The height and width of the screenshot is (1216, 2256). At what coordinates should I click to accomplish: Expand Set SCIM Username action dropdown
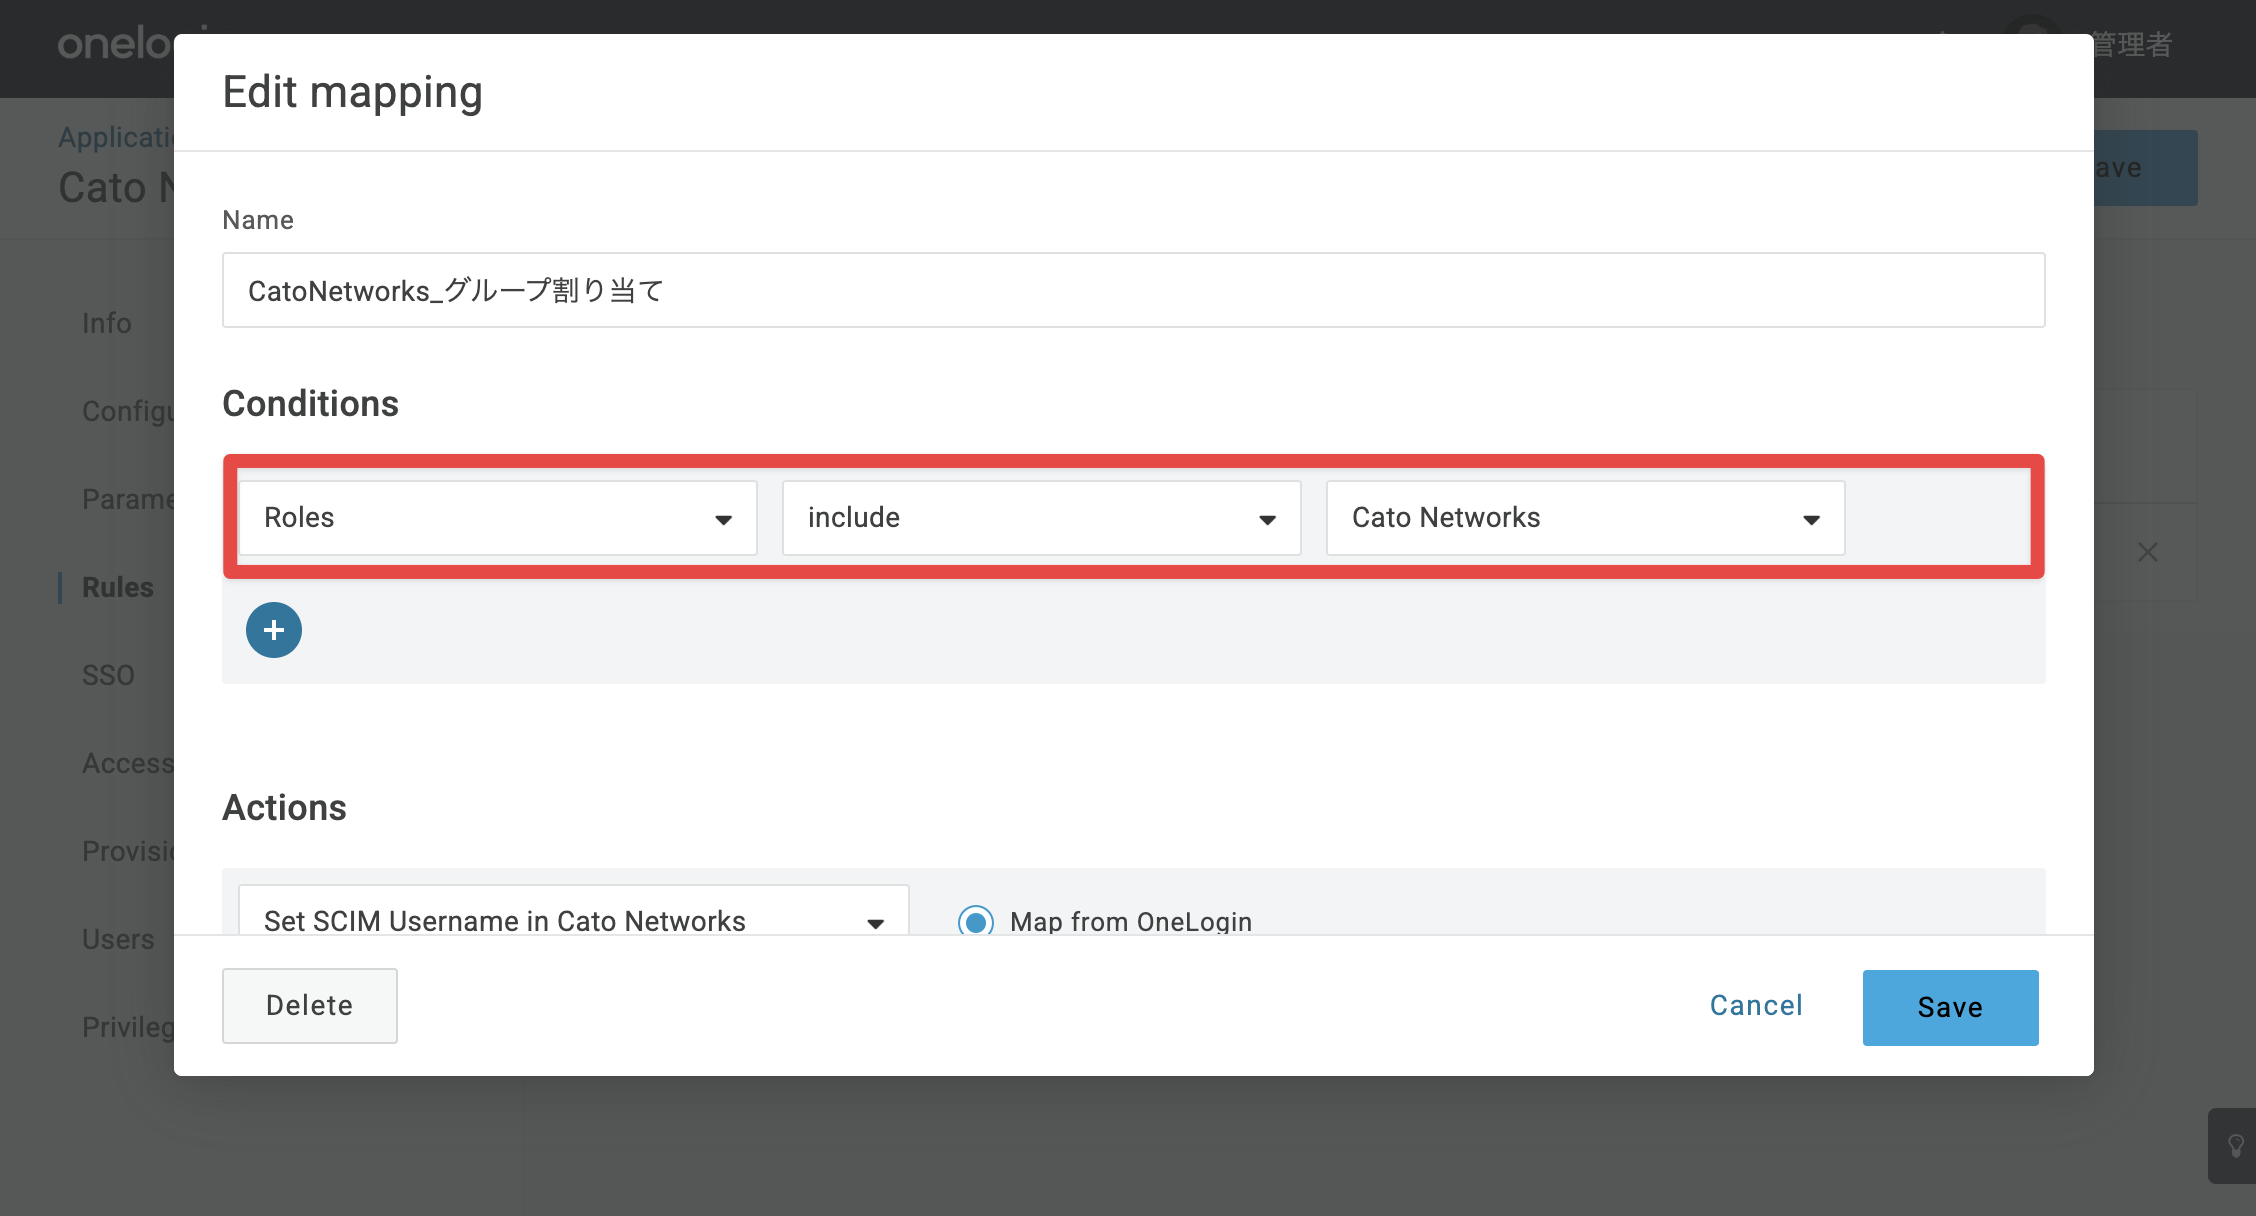pyautogui.click(x=573, y=911)
